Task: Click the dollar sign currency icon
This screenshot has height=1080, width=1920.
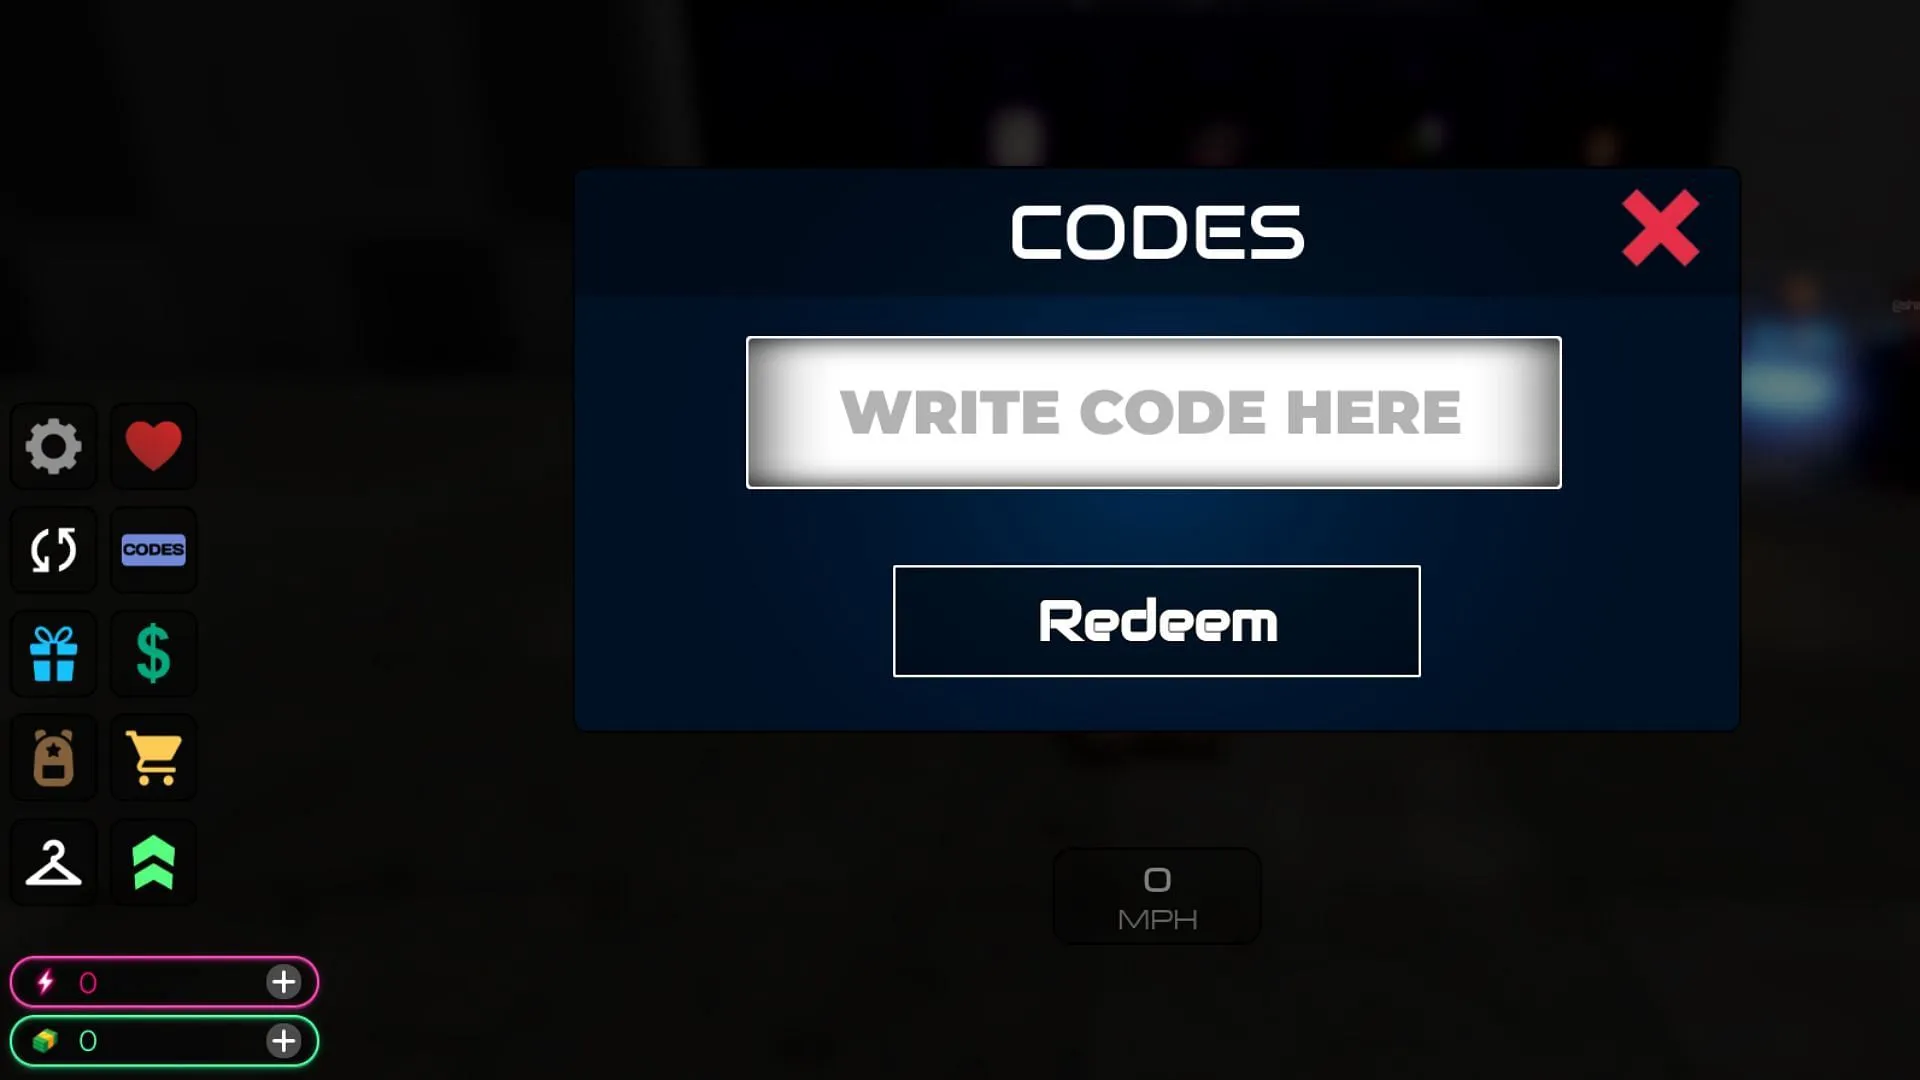Action: click(x=153, y=653)
